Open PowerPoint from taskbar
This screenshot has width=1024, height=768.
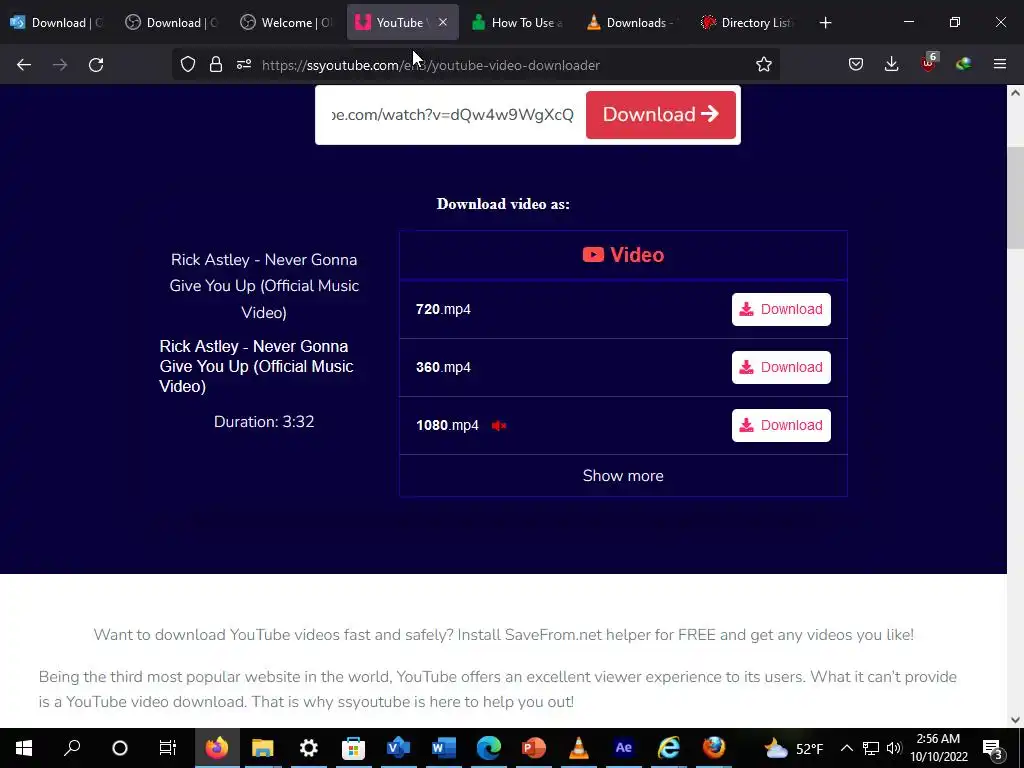[534, 748]
